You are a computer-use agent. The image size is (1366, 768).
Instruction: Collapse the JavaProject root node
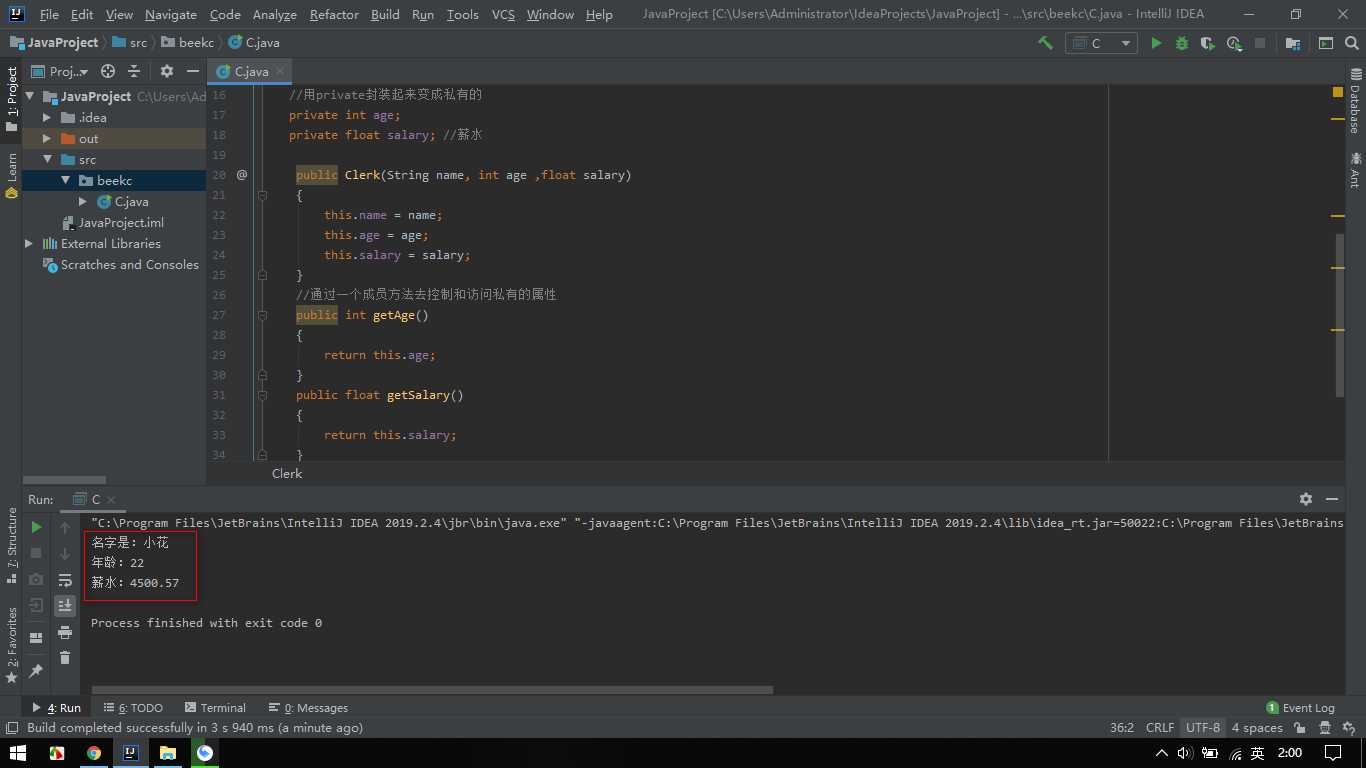[30, 96]
